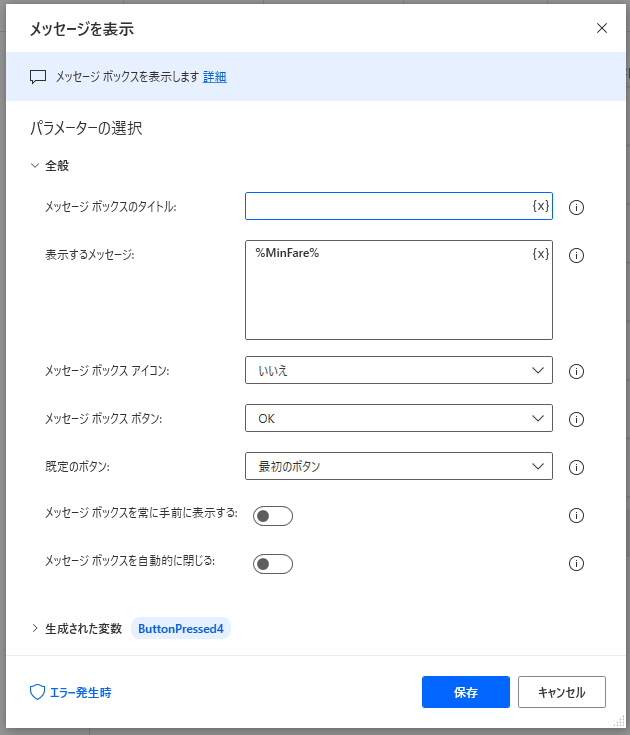
Task: Click the 保存 button
Action: 466,692
